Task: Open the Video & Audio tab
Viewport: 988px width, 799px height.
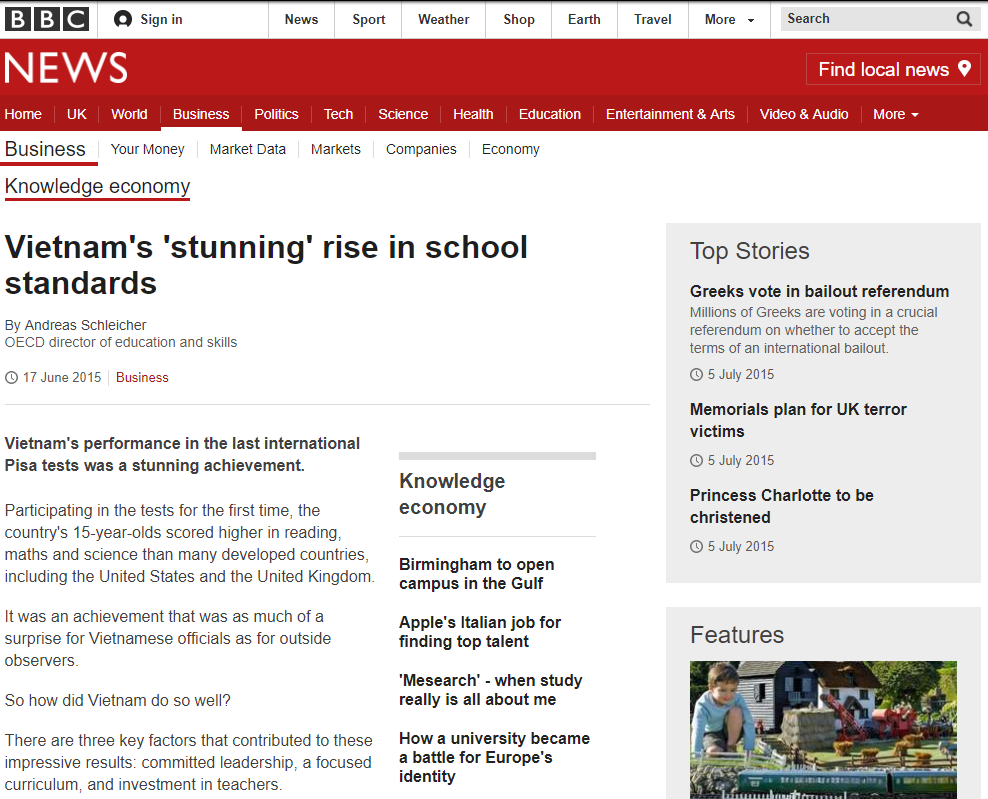Action: (x=804, y=114)
